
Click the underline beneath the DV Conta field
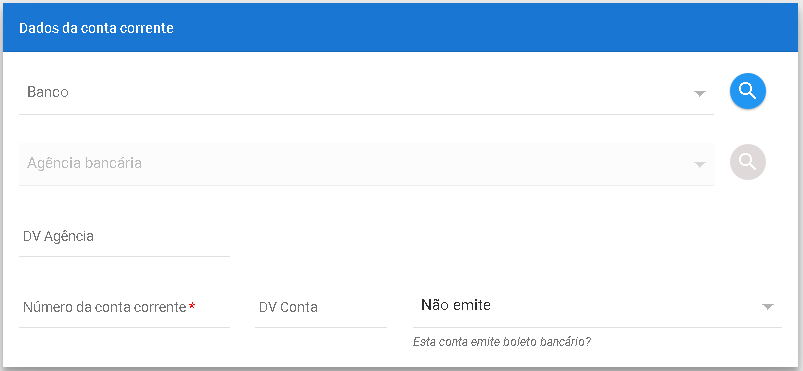321,327
